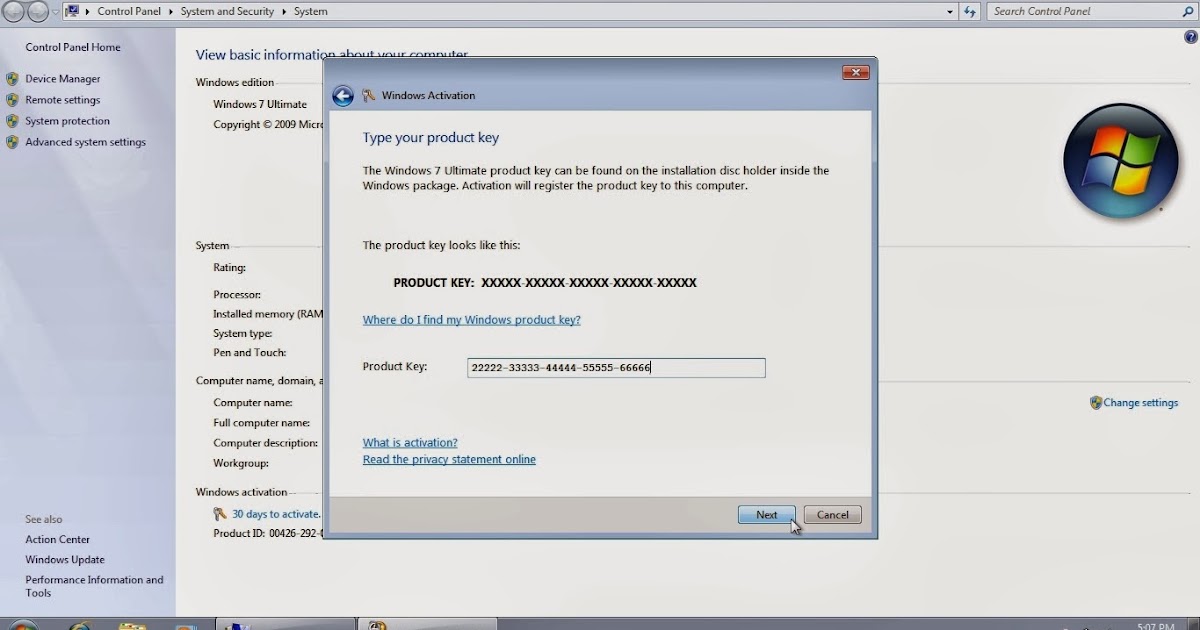The height and width of the screenshot is (630, 1200).
Task: Click the shield icon beside Change settings
Action: pyautogui.click(x=1096, y=403)
